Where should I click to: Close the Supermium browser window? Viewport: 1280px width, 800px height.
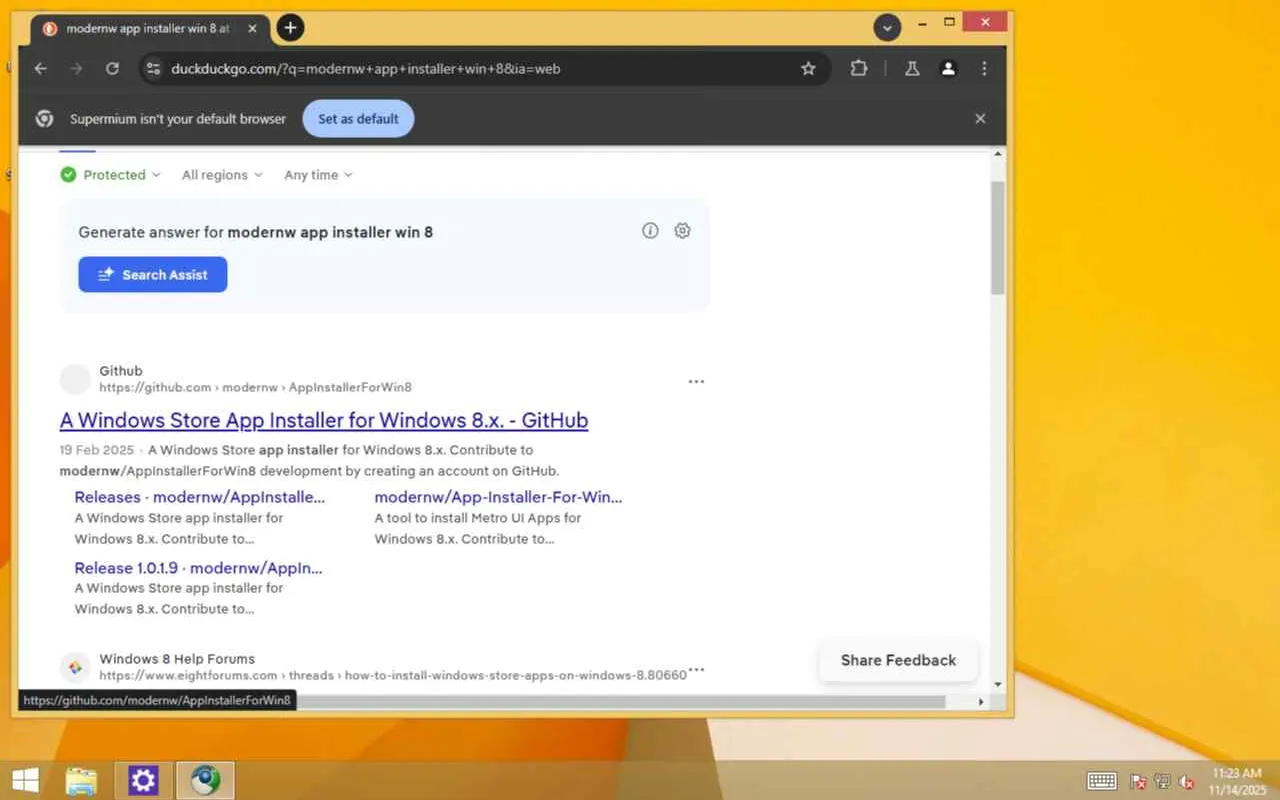987,22
